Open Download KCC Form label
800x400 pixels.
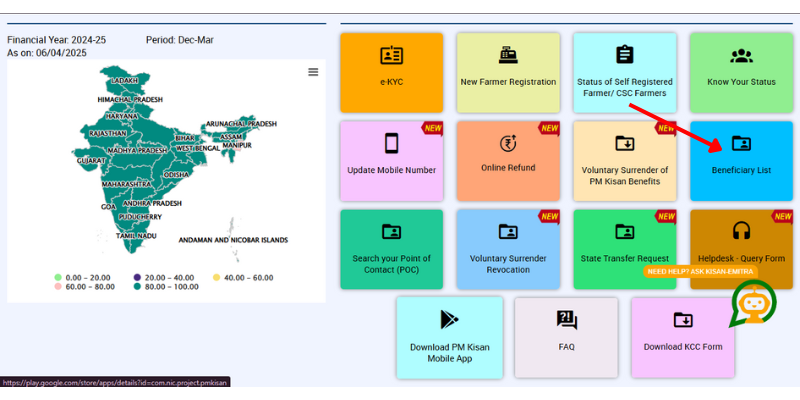[x=683, y=346]
